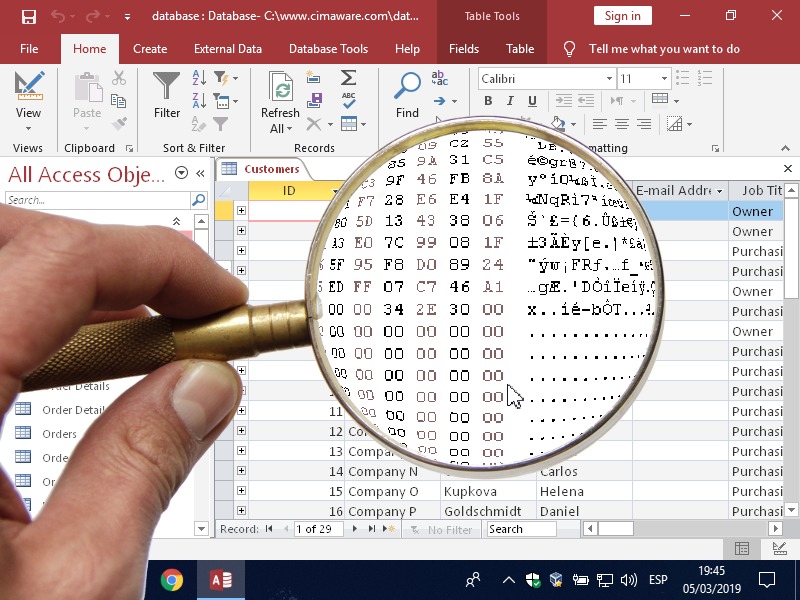
Task: Open the File tab
Action: 29,49
